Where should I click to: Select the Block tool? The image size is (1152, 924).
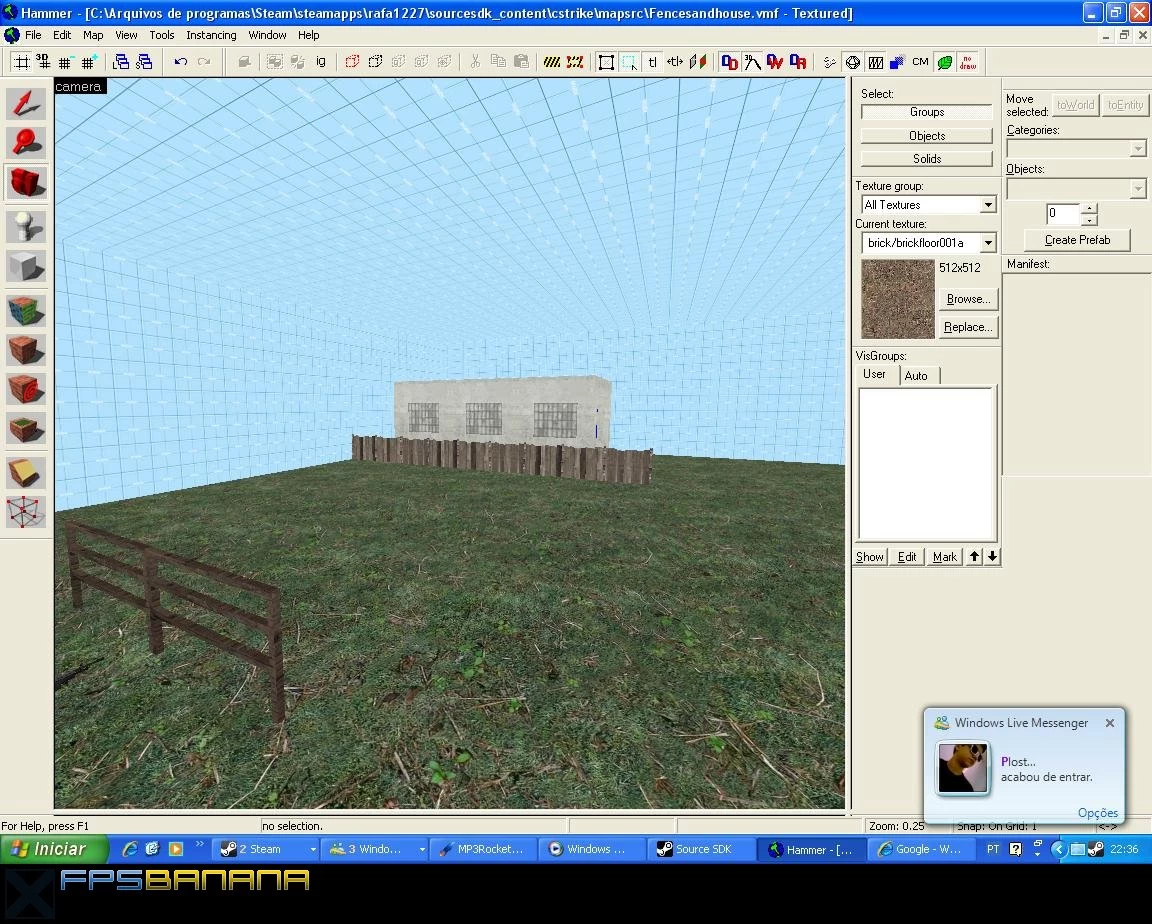(26, 265)
